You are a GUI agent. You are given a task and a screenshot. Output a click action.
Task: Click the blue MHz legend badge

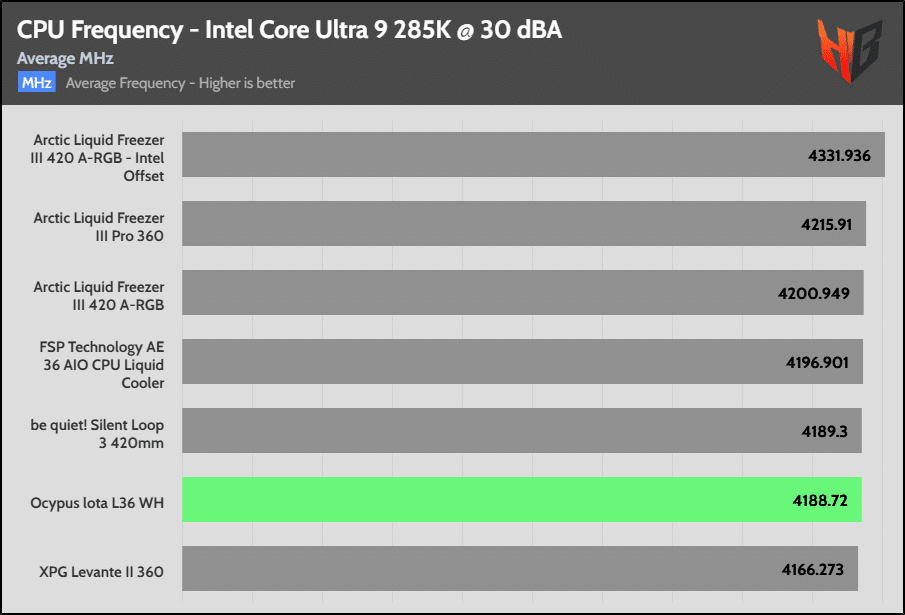(x=37, y=82)
